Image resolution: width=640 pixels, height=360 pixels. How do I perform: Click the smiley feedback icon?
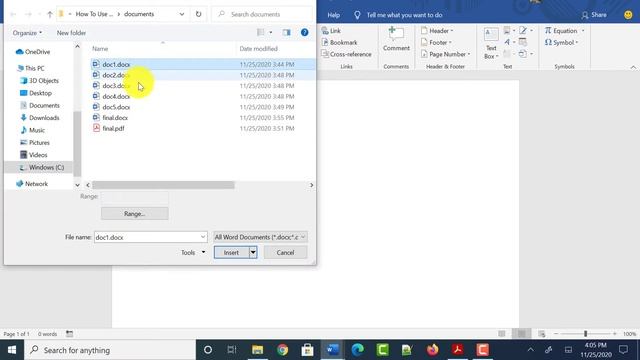pyautogui.click(x=628, y=15)
